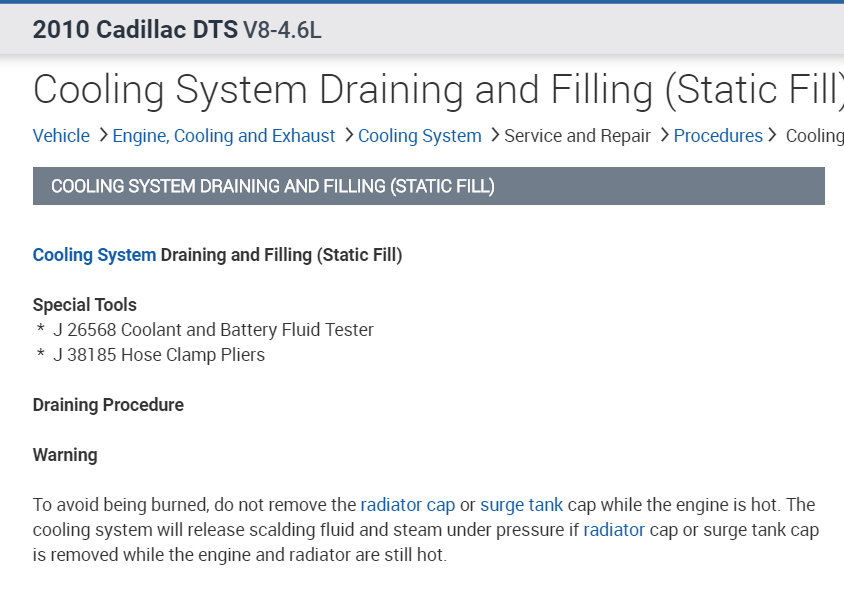Open the bold Cooling System link in the article heading
This screenshot has width=844, height=590.
(x=94, y=255)
